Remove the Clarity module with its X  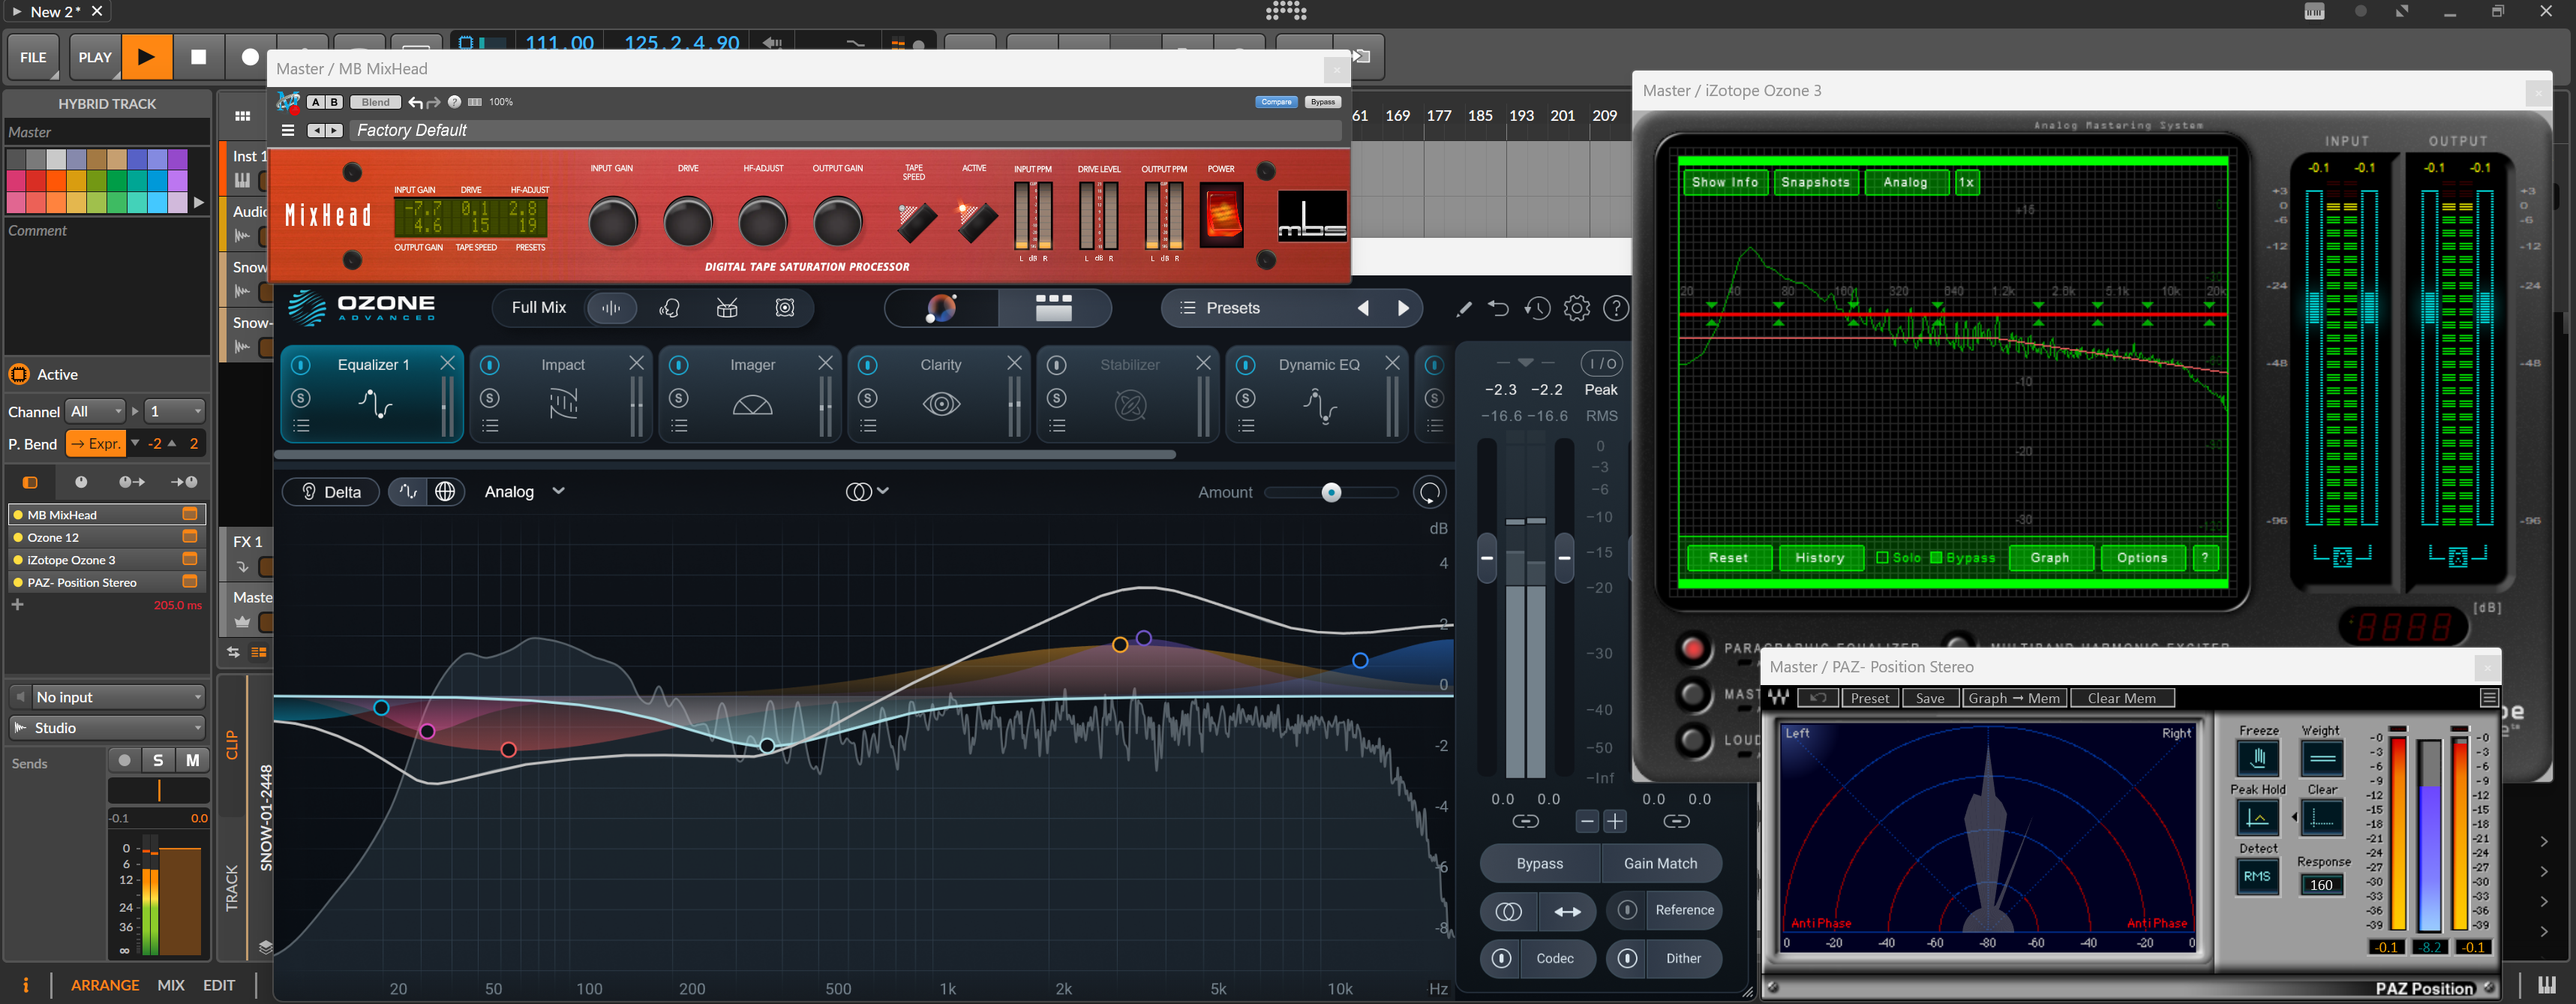1014,363
